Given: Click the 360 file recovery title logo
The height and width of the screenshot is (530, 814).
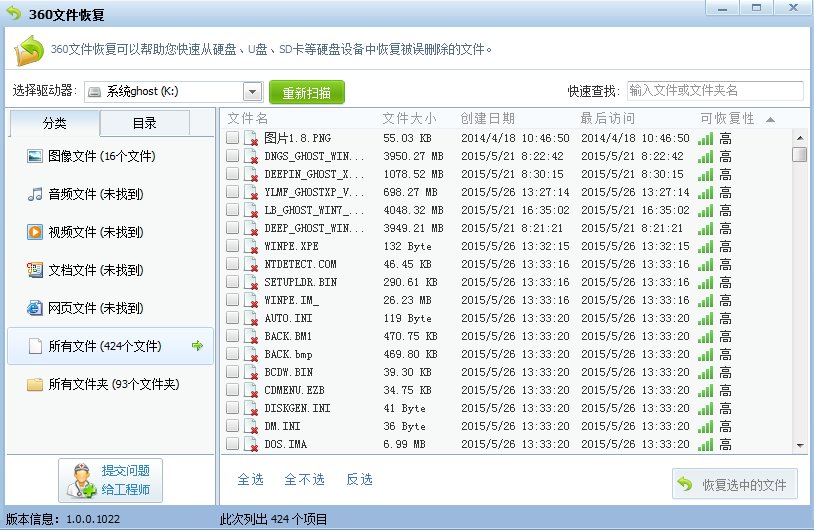Looking at the screenshot, I should pyautogui.click(x=13, y=13).
